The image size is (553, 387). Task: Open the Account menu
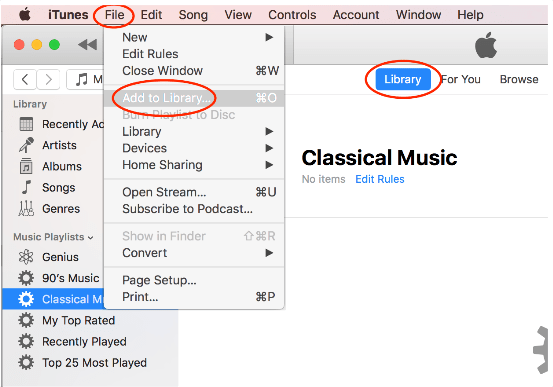coord(356,15)
